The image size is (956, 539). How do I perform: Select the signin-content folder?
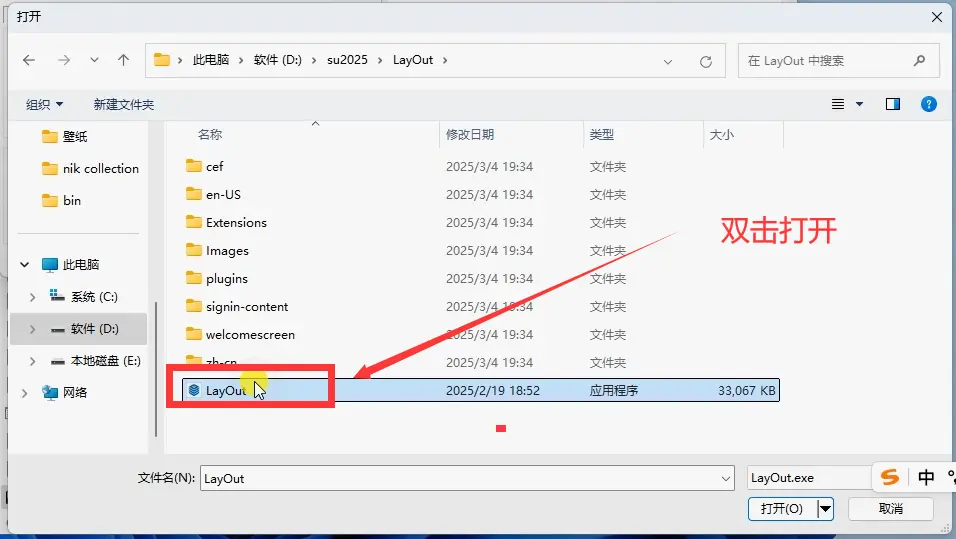tap(237, 307)
